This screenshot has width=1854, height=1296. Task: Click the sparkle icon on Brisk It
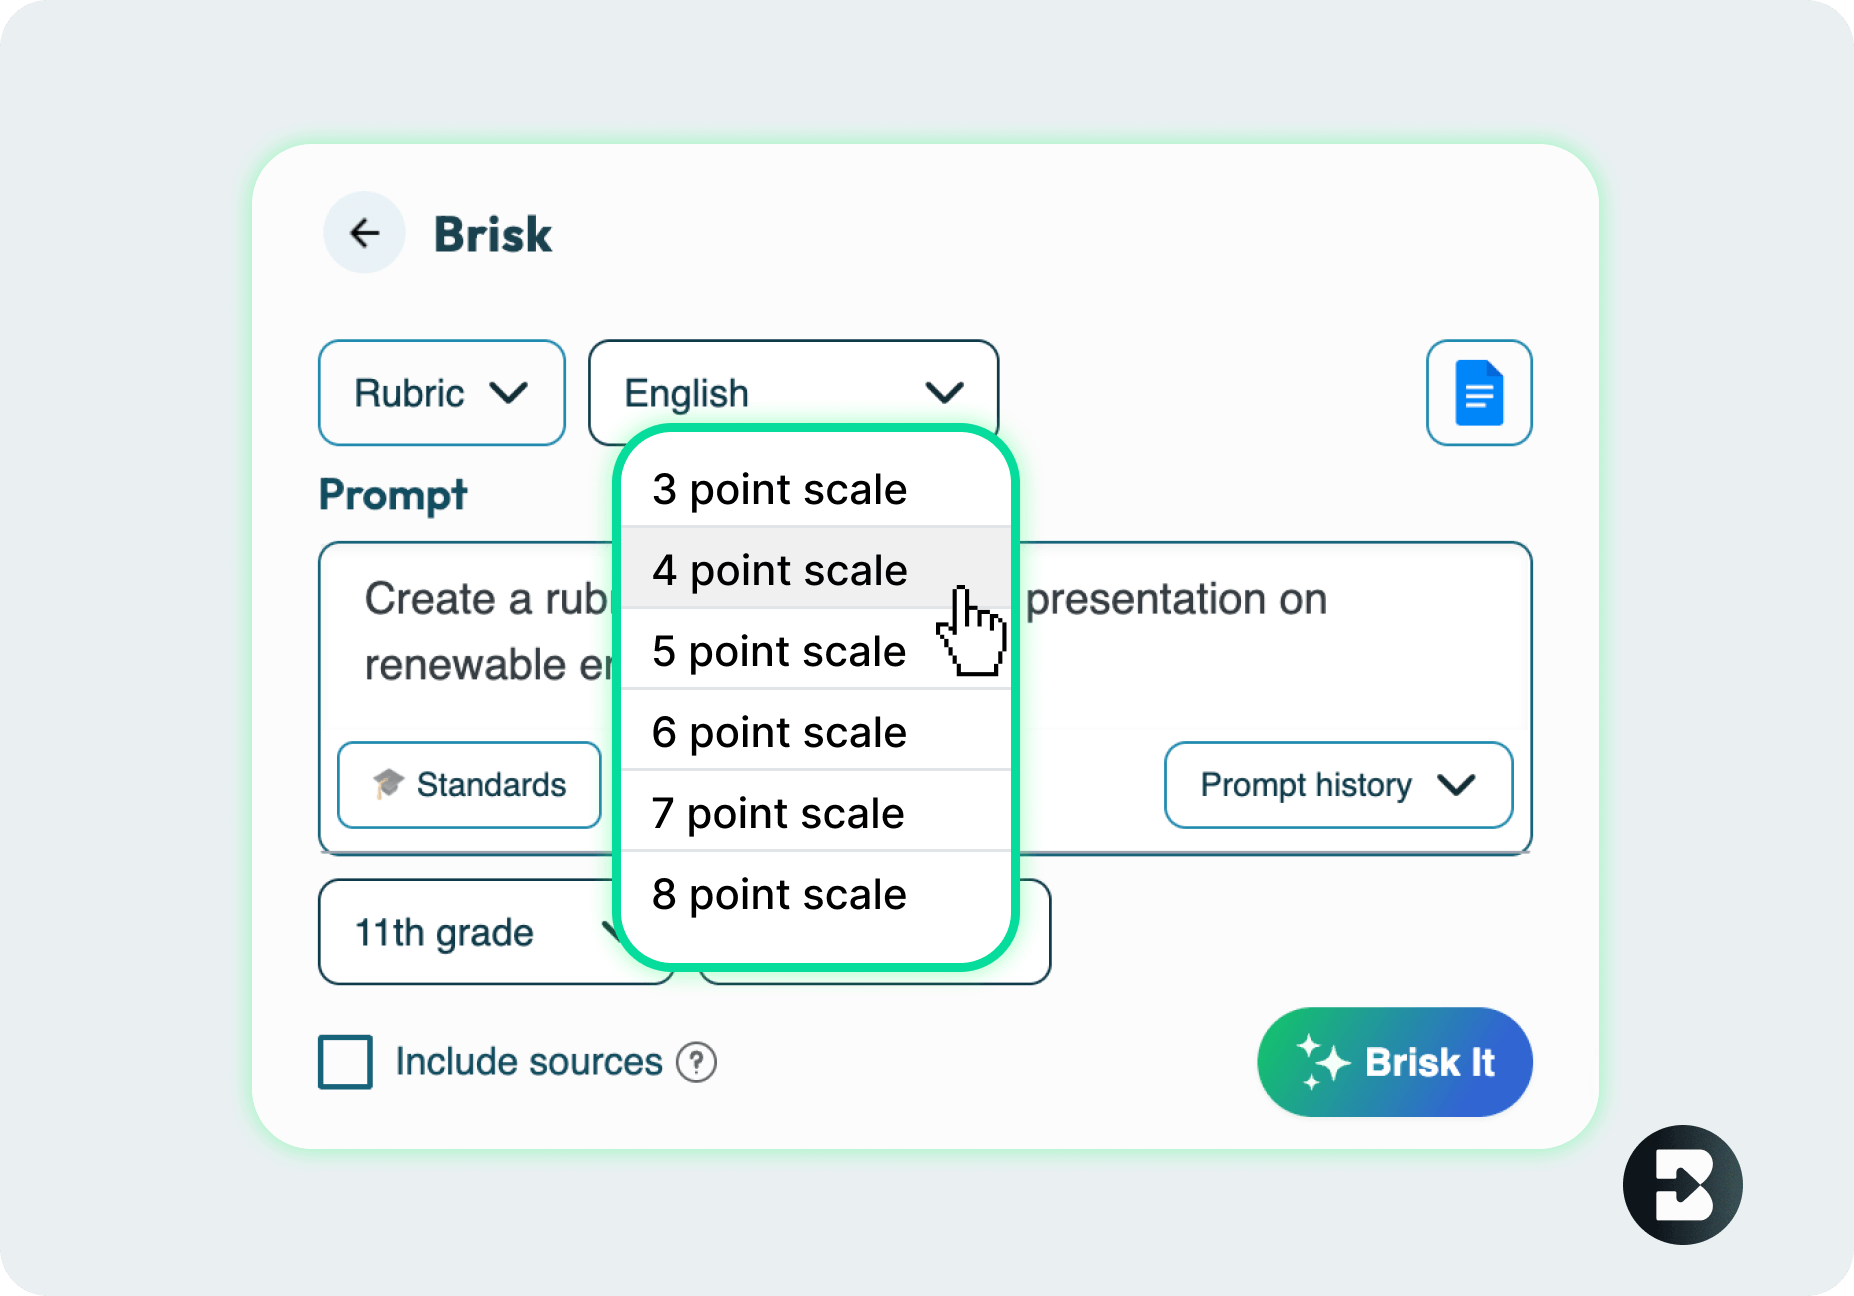tap(1322, 1062)
